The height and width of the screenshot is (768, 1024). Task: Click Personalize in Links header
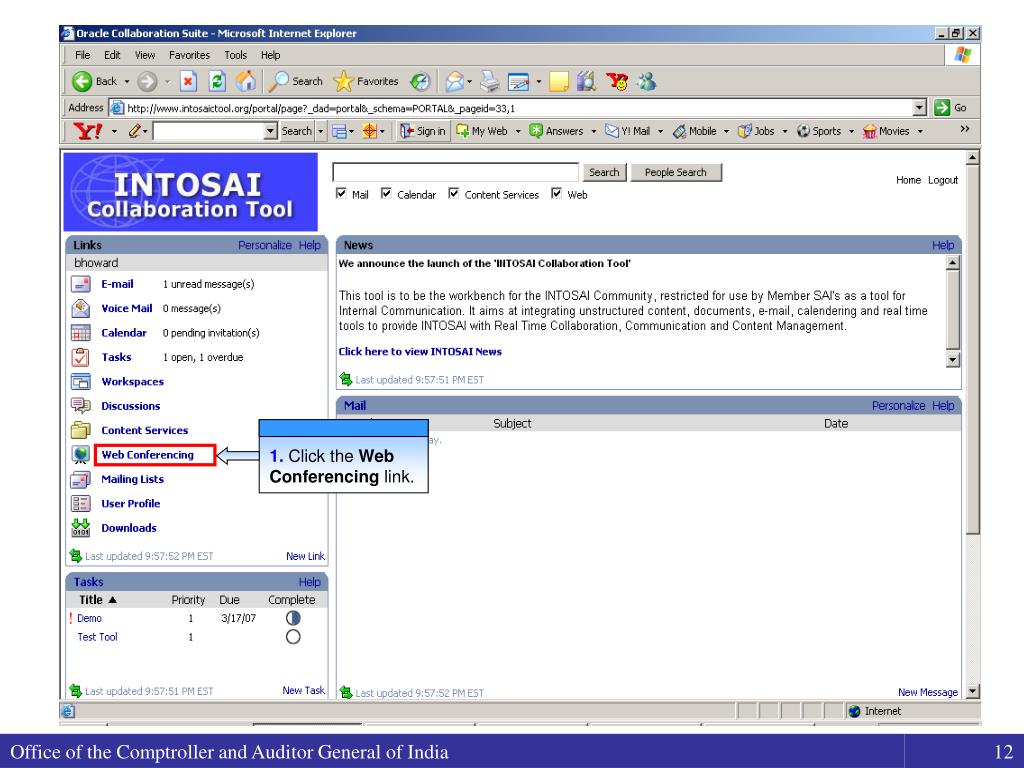tap(264, 245)
